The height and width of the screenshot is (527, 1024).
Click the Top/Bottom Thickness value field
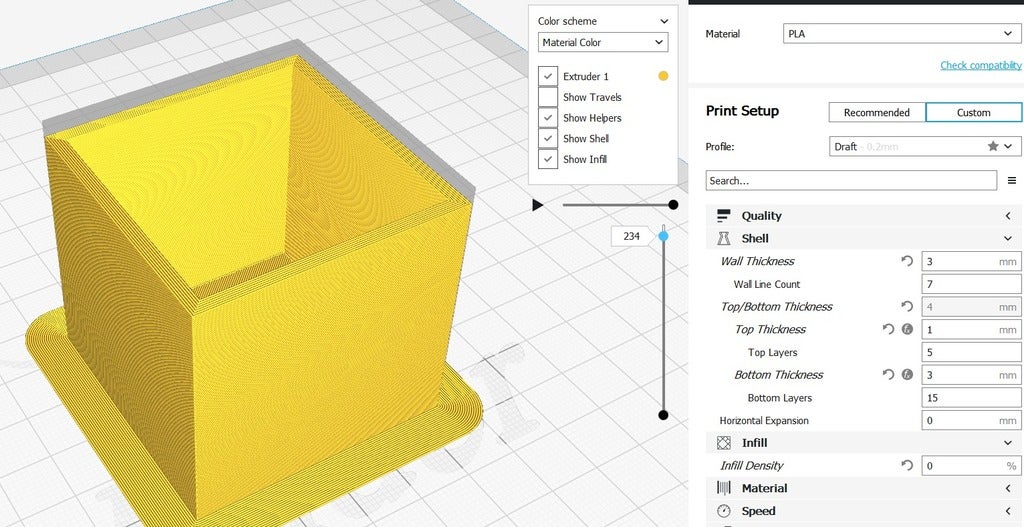[x=971, y=306]
